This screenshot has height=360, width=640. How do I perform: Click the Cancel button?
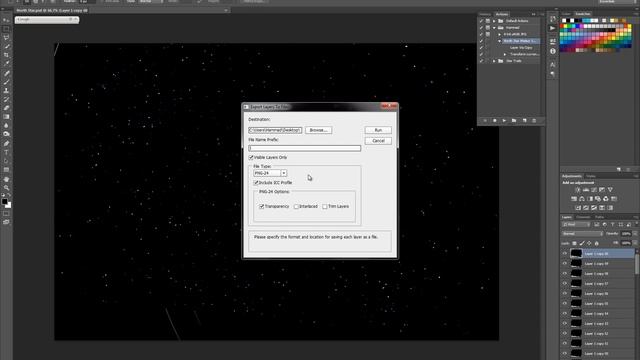click(x=378, y=141)
